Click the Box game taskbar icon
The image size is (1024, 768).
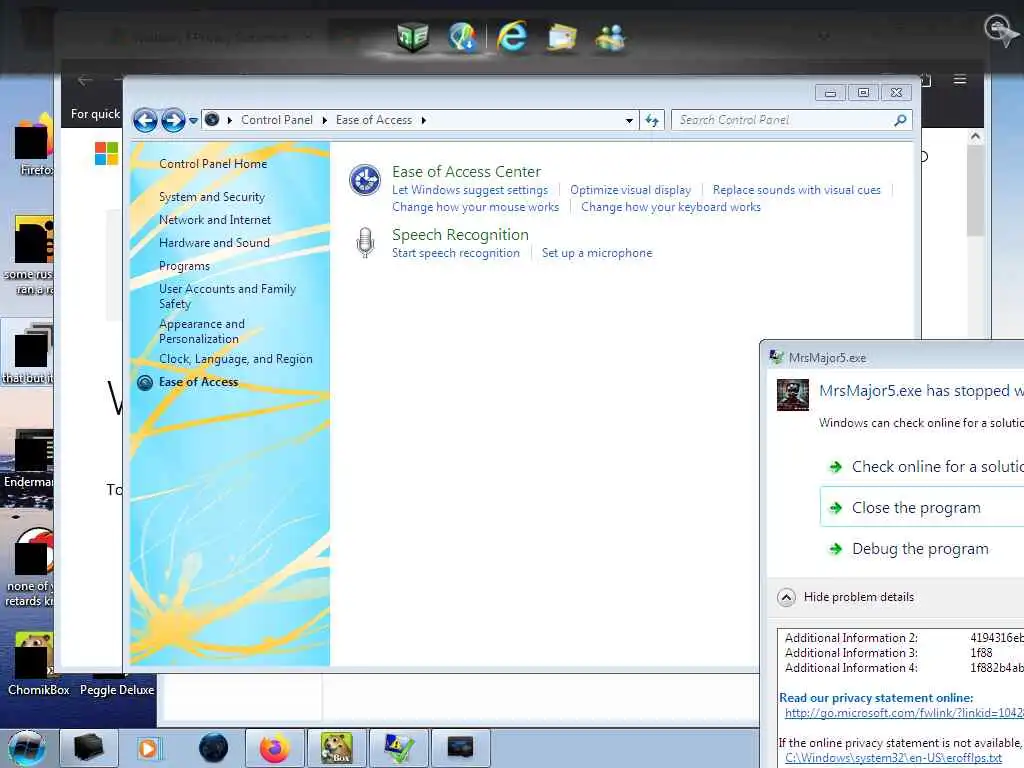pos(336,748)
